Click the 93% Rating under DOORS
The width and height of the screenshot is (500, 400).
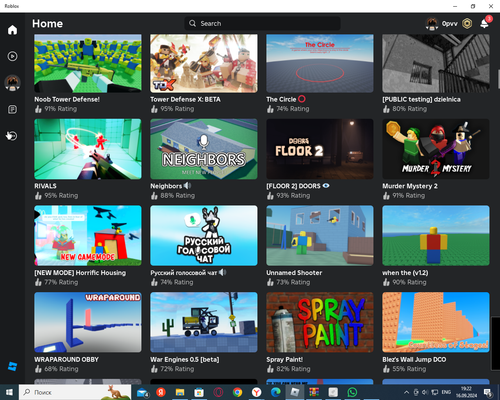293,195
